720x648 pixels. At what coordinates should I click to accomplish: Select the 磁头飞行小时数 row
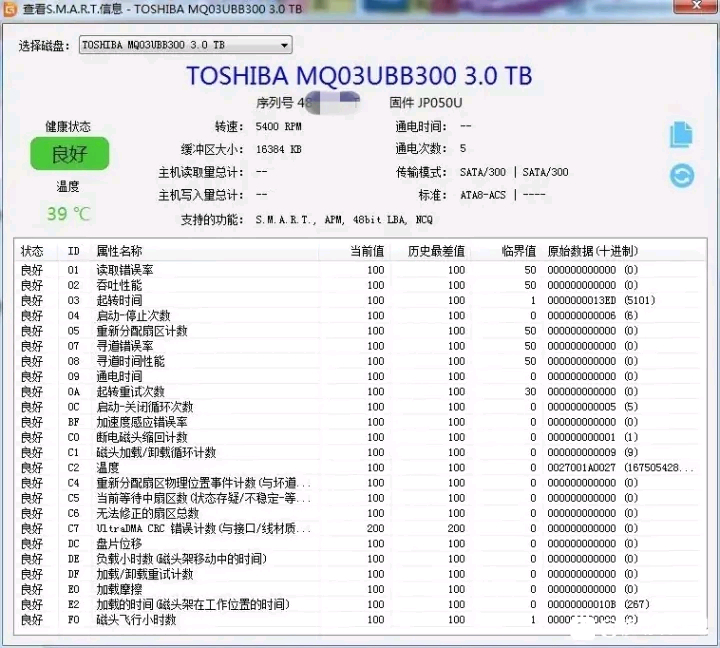pos(360,619)
